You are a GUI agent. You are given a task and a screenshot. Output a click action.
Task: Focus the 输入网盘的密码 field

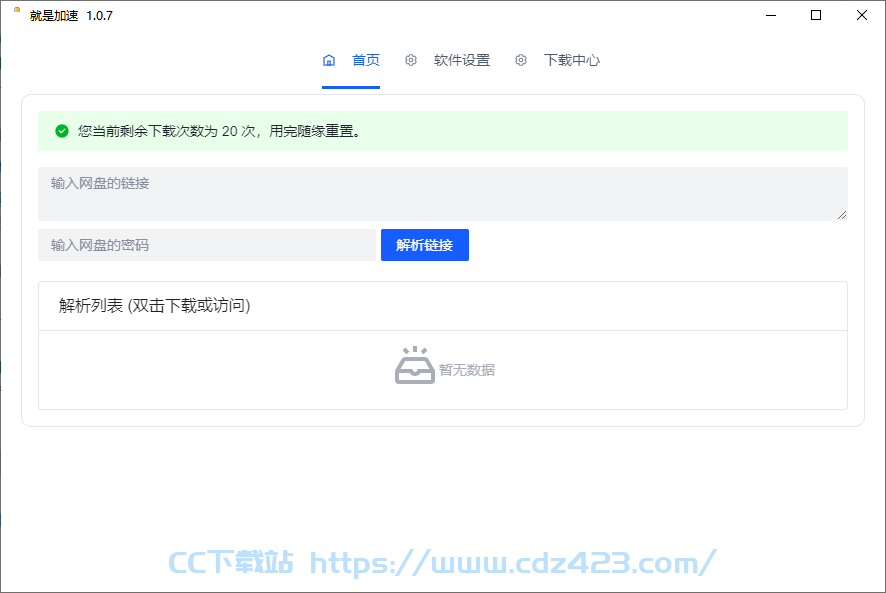[x=207, y=245]
